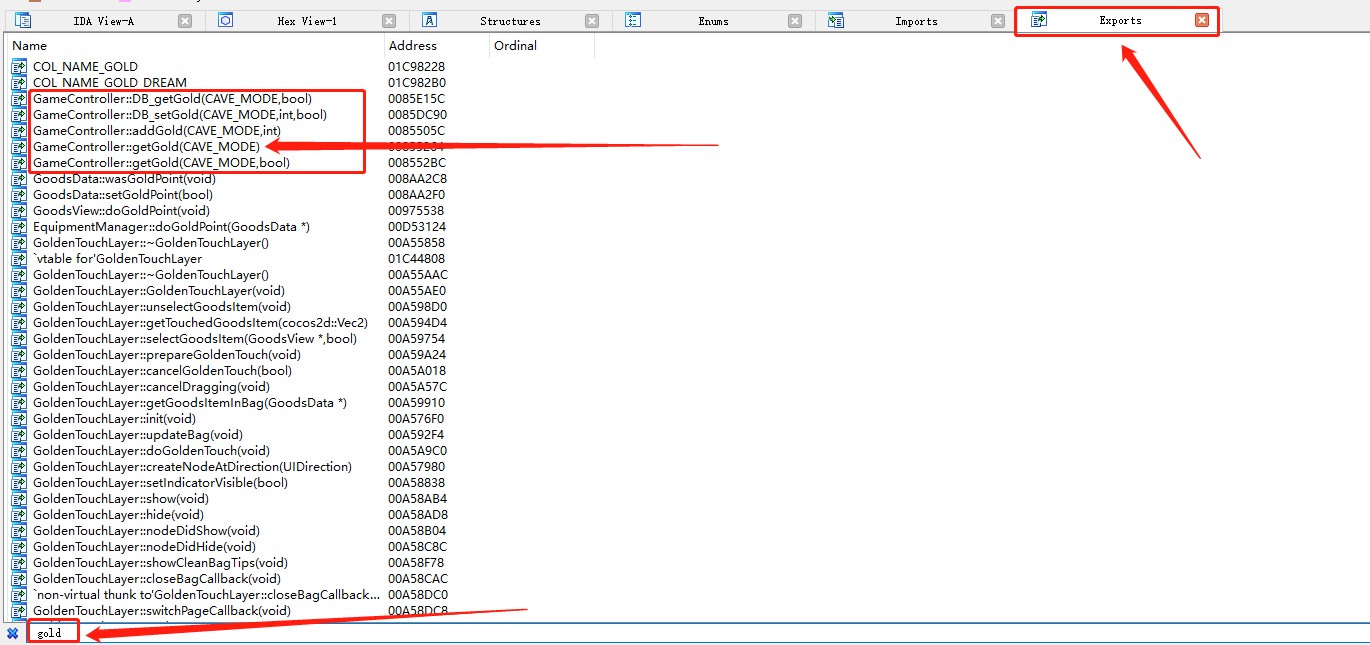Close the IDA View-A tab
This screenshot has height=645, width=1370.
pos(185,21)
